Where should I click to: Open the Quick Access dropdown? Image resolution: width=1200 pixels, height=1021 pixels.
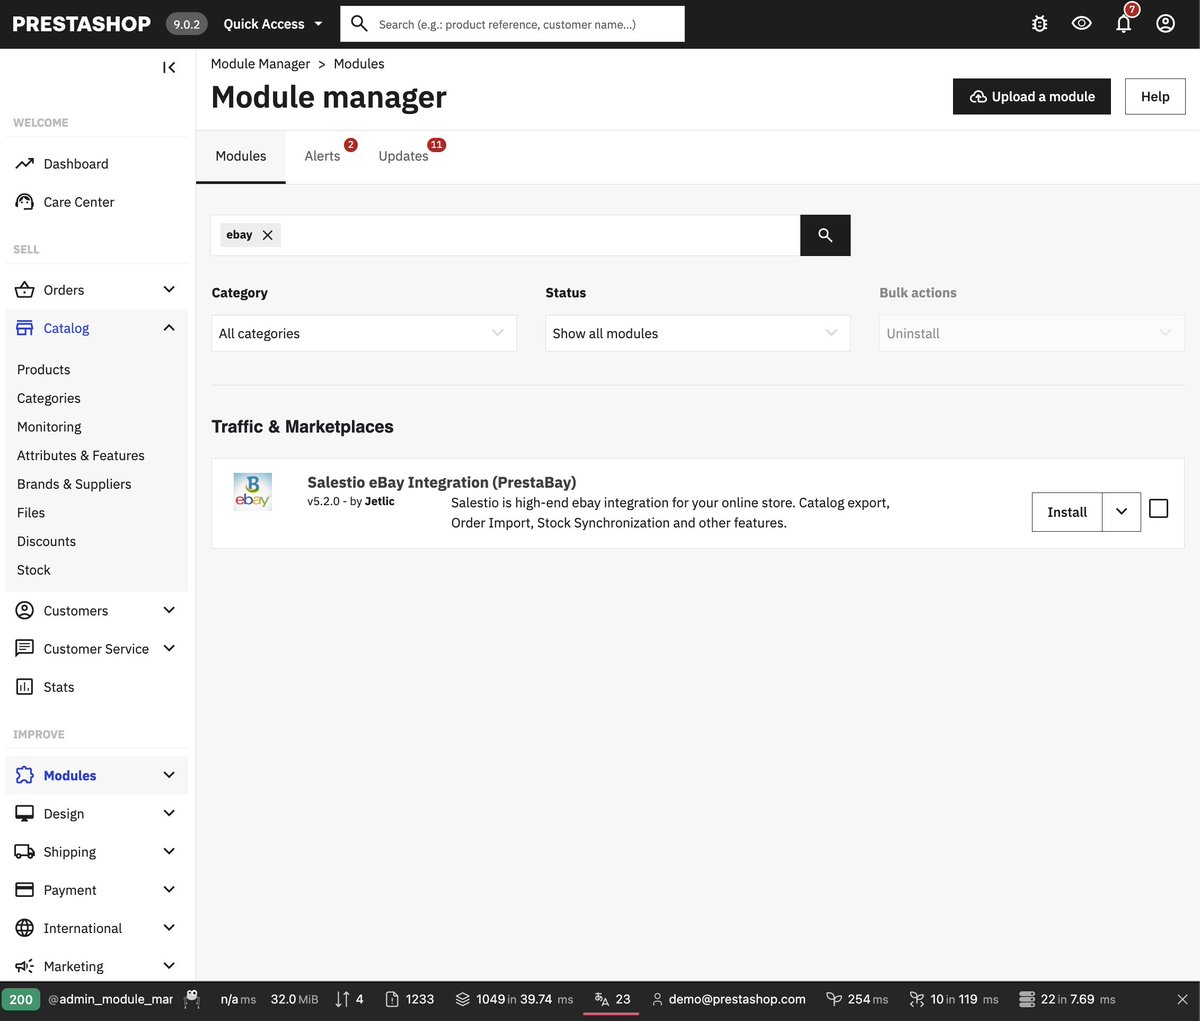(x=273, y=24)
